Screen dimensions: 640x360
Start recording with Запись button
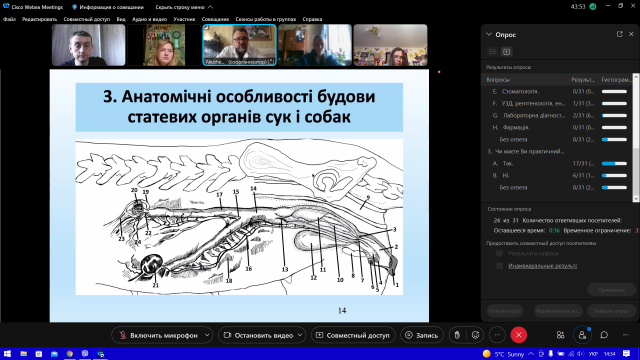point(422,335)
